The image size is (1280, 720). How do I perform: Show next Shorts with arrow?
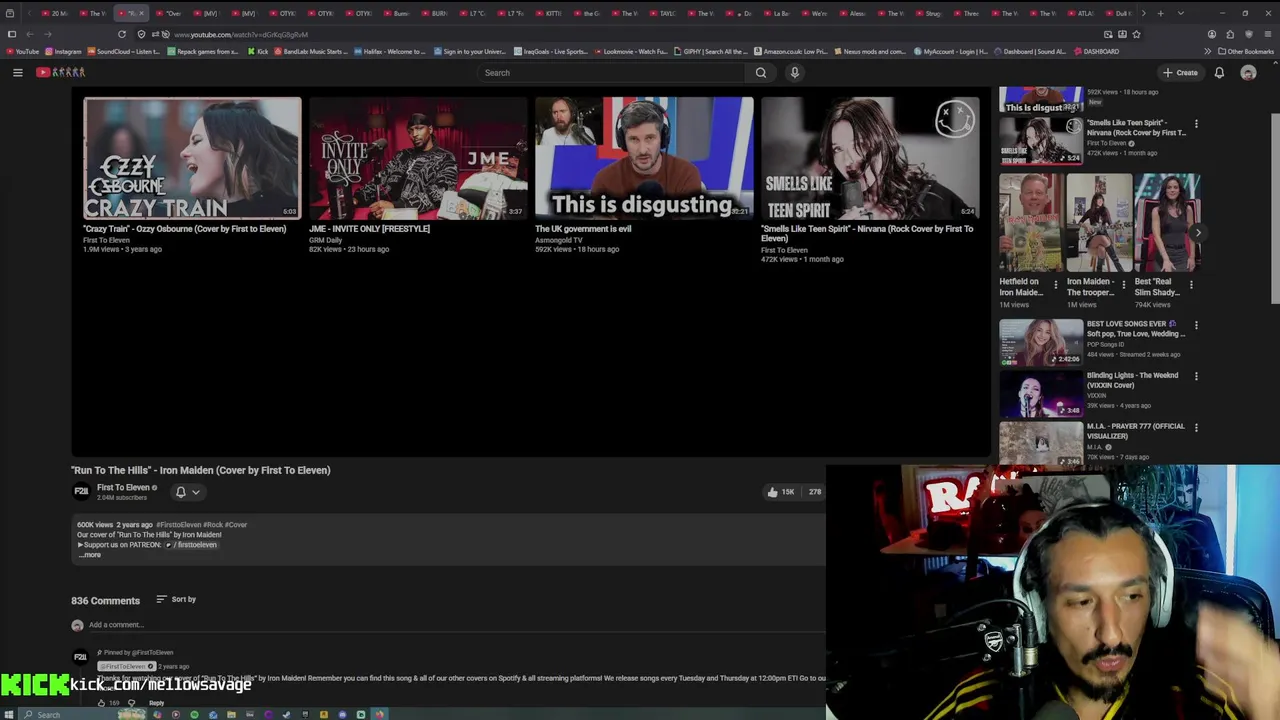[1198, 232]
